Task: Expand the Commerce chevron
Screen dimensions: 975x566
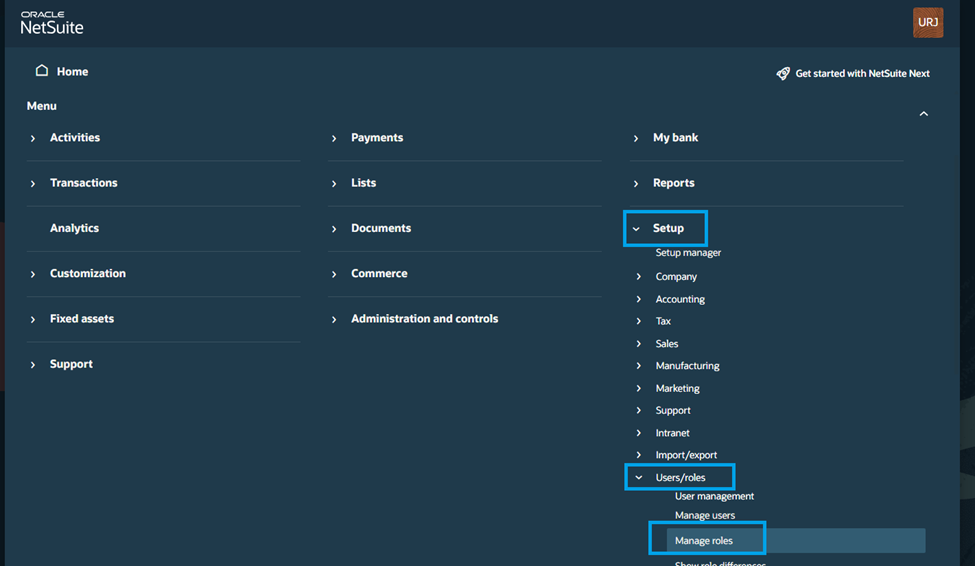Action: click(334, 274)
